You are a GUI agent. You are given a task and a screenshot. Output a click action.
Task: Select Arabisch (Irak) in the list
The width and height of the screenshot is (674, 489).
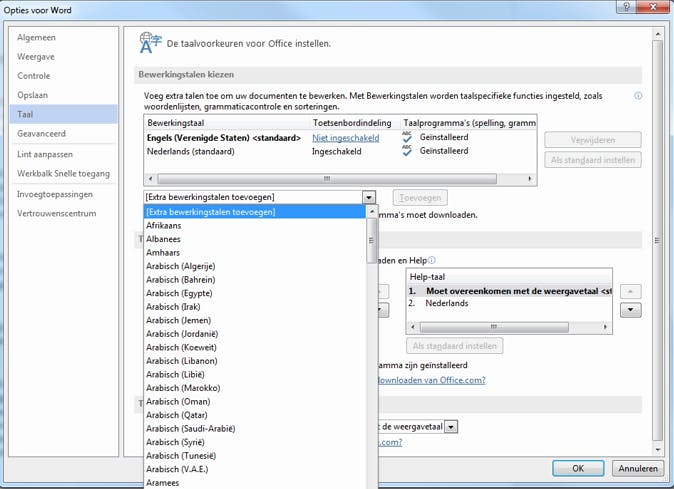pyautogui.click(x=255, y=307)
